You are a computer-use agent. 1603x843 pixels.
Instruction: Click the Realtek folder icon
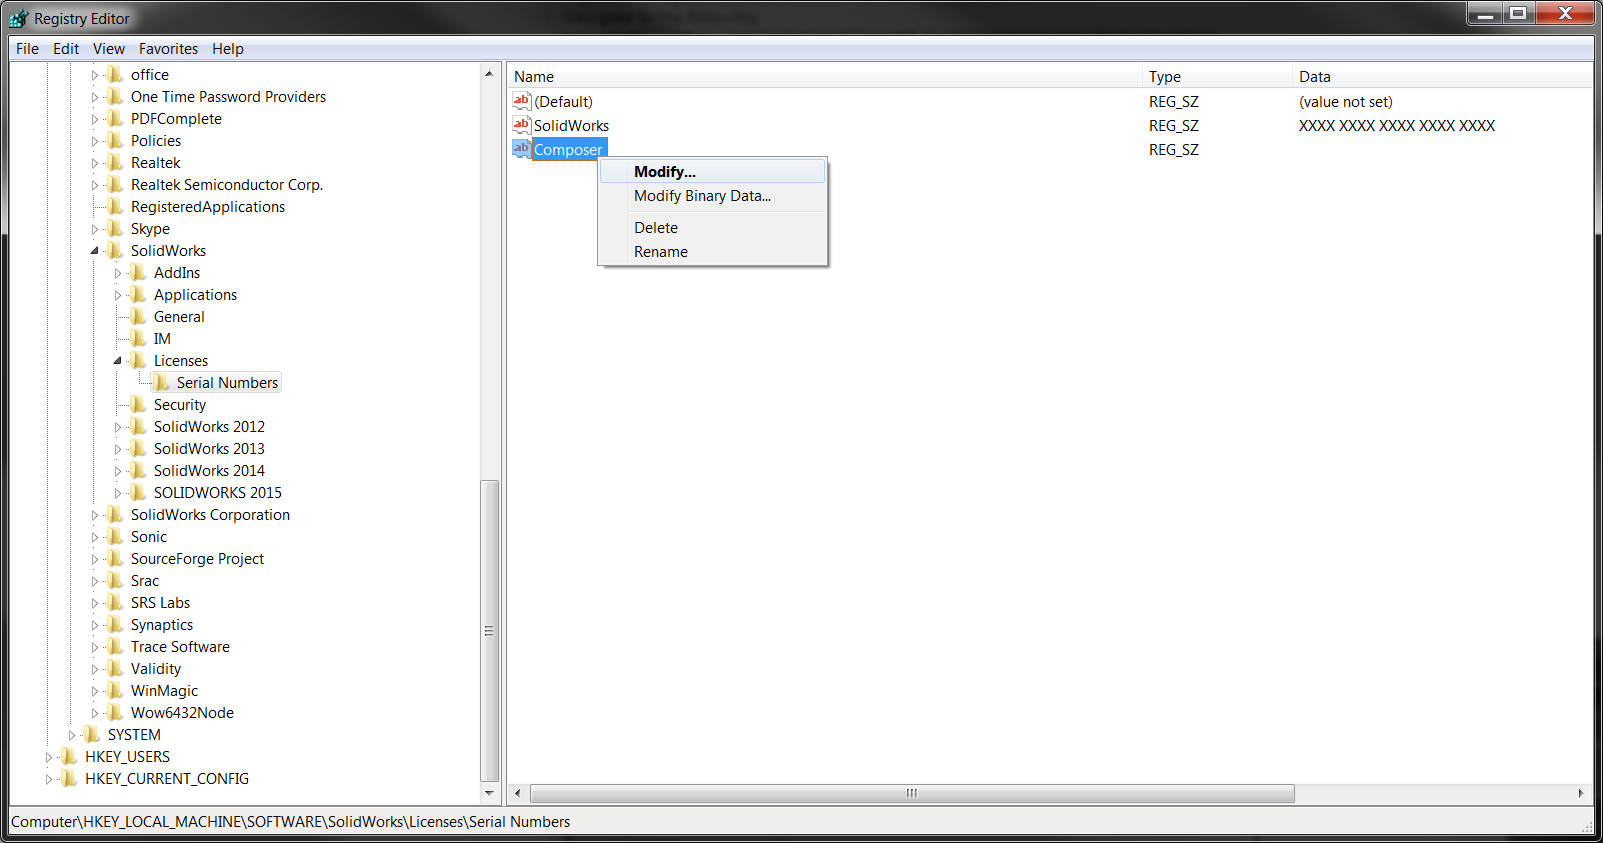tap(116, 163)
